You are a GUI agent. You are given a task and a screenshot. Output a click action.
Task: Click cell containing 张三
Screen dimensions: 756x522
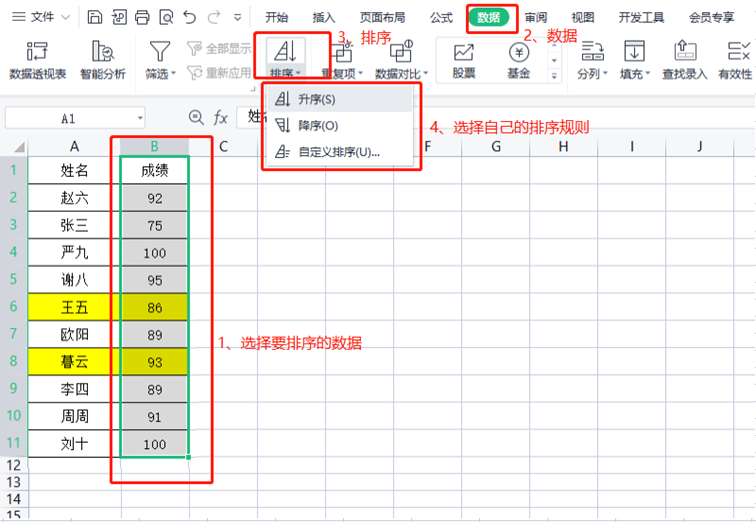tap(74, 225)
